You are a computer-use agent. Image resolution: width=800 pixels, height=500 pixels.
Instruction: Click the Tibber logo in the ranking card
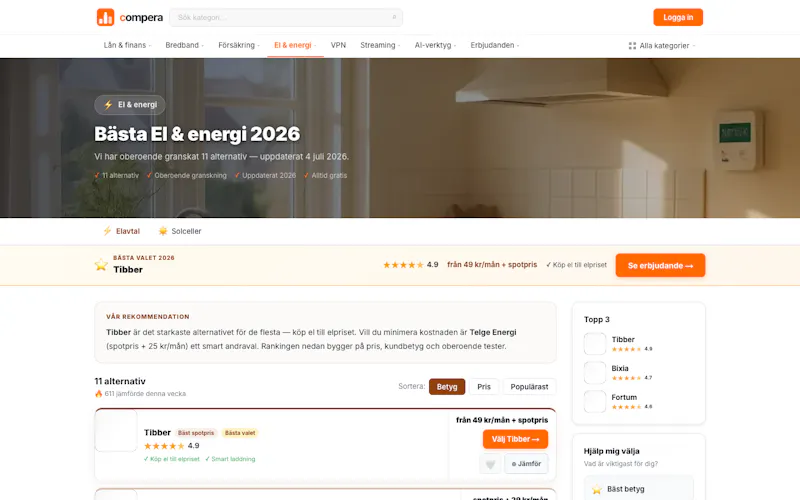point(116,430)
